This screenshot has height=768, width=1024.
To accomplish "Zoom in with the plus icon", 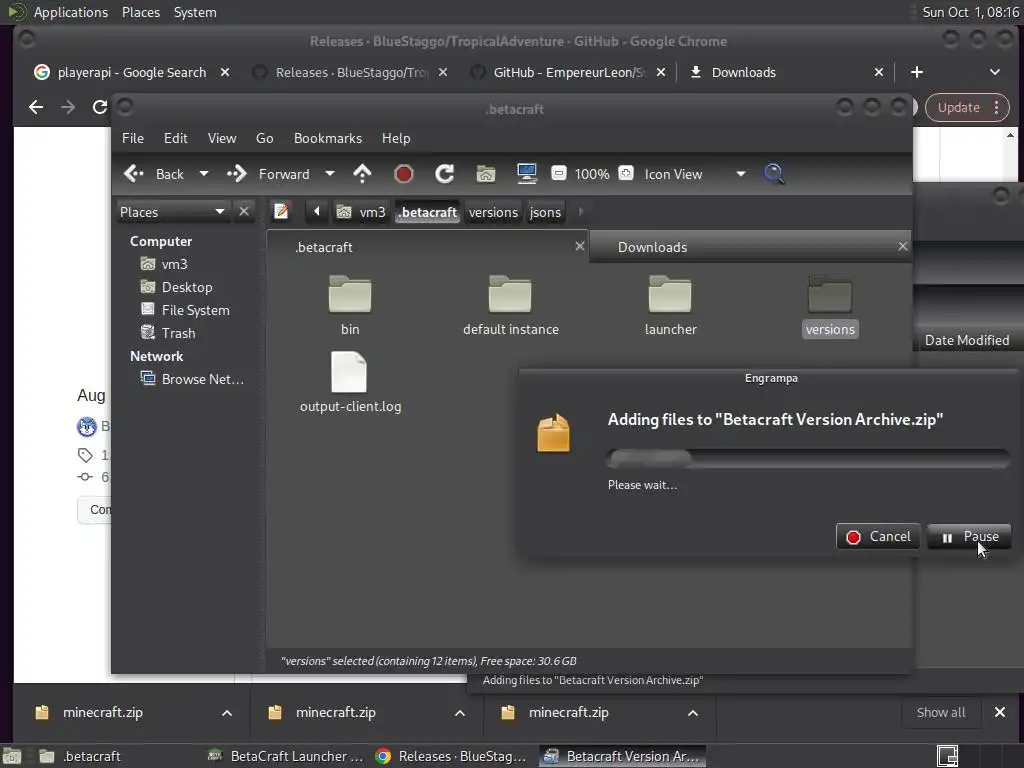I will click(626, 173).
